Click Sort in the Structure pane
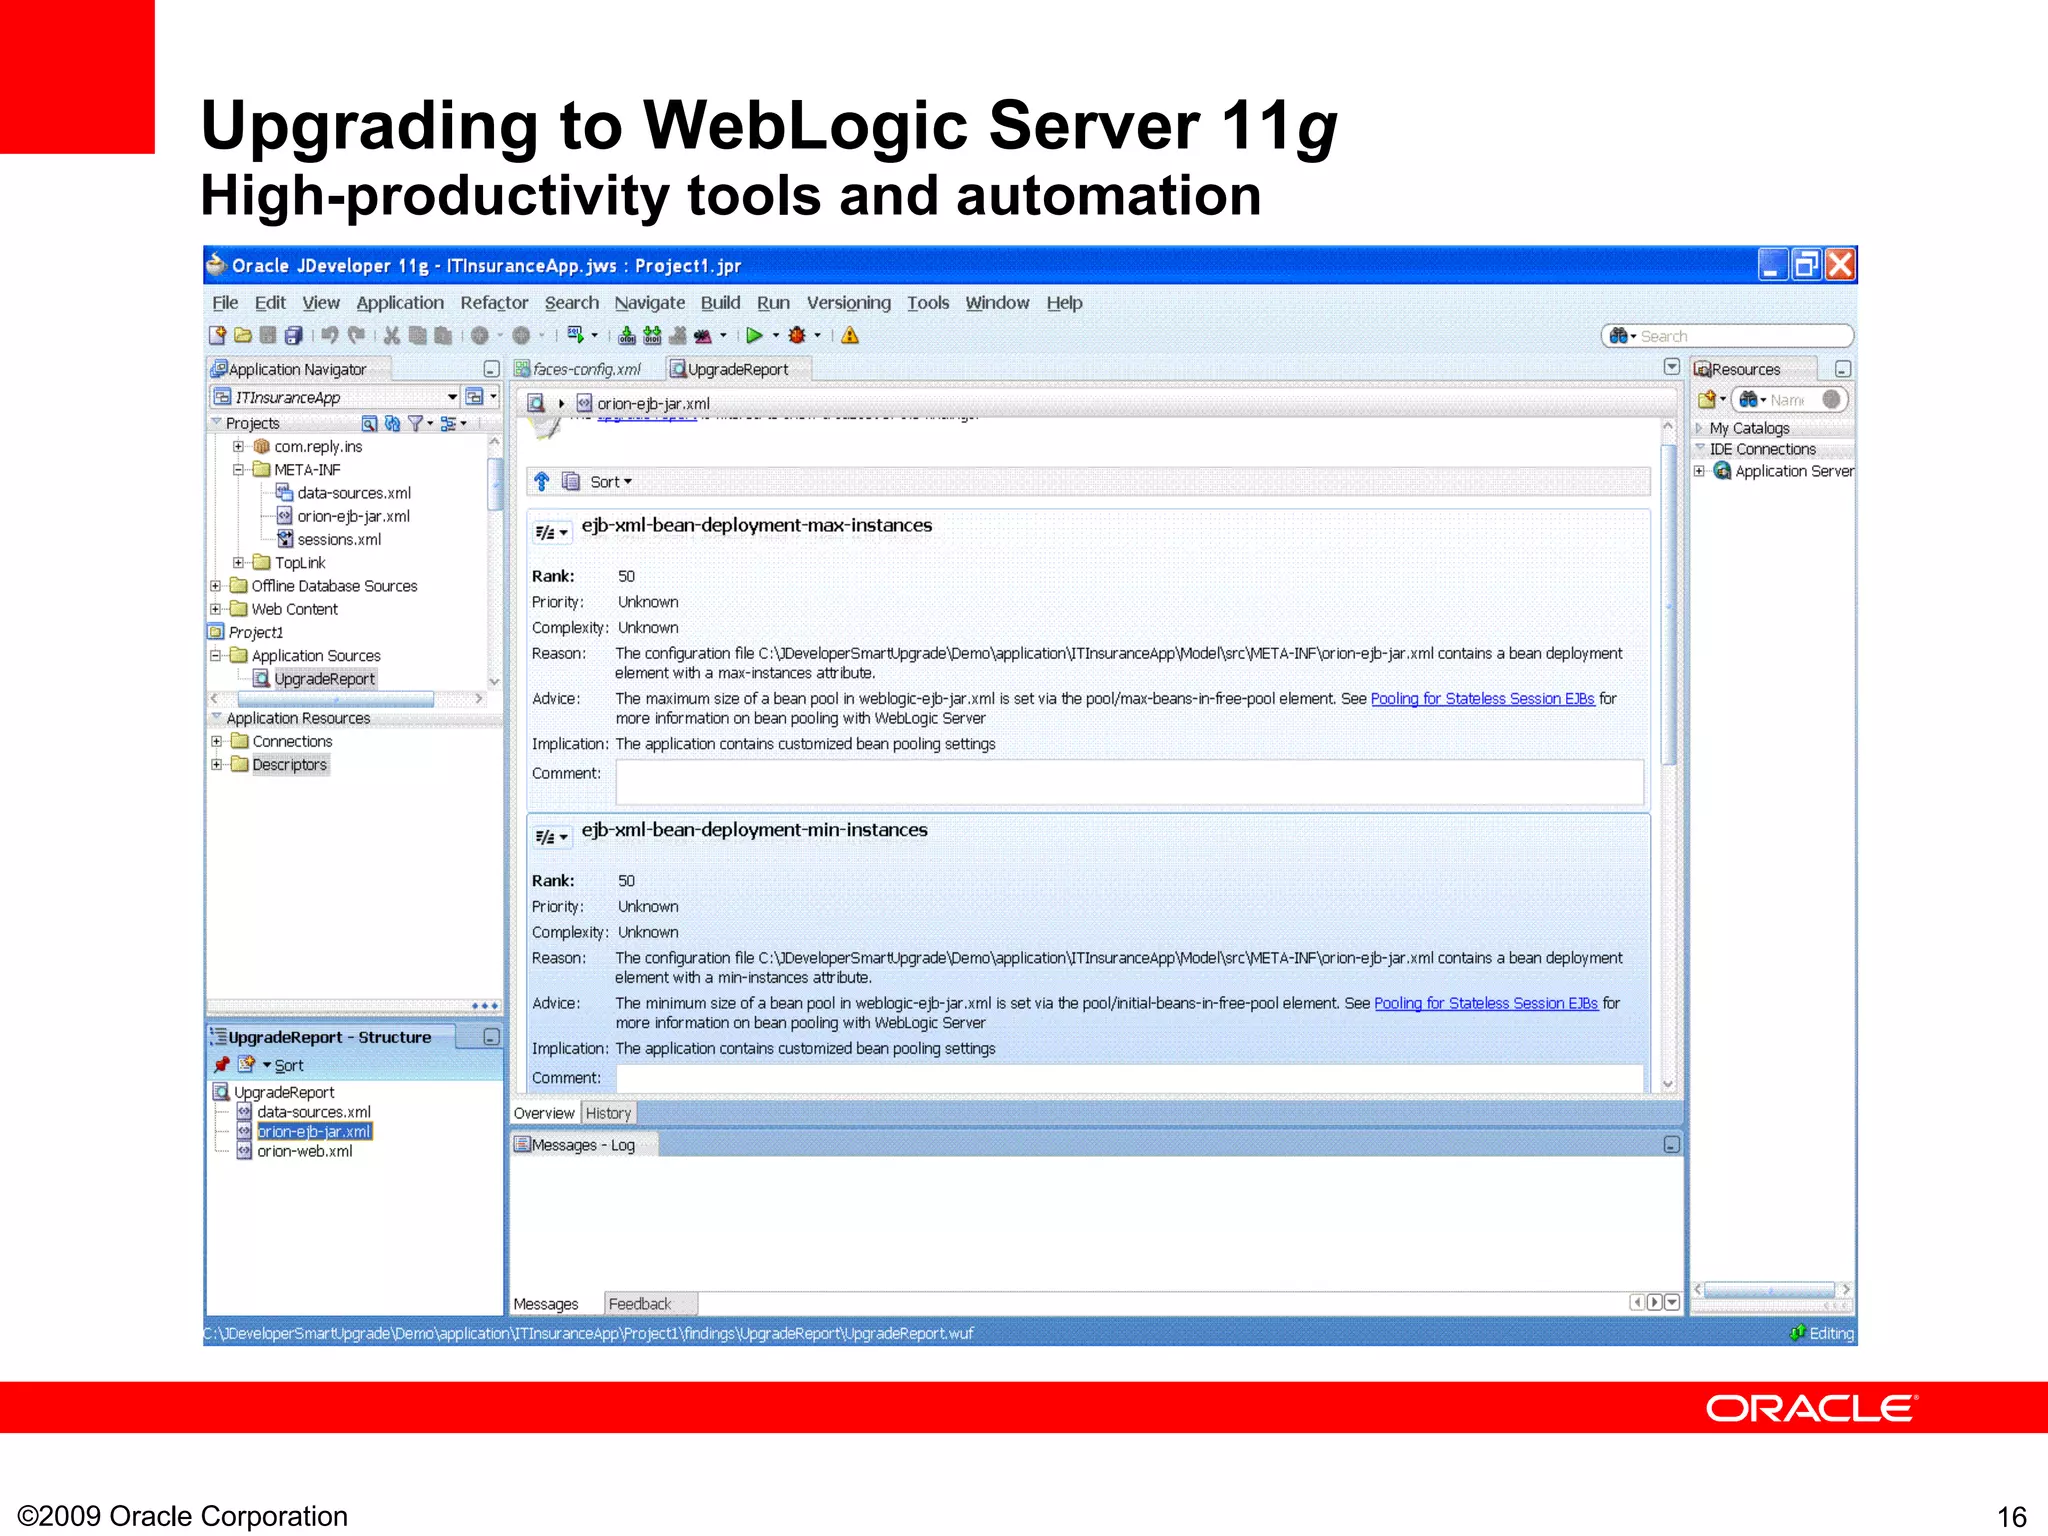This screenshot has height=1536, width=2048. (x=289, y=1066)
